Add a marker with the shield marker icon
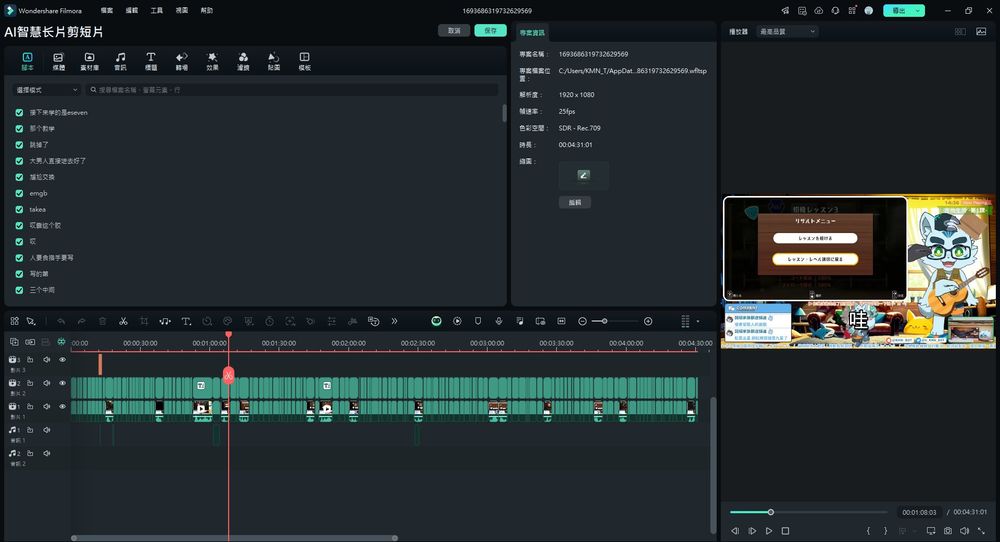Image resolution: width=1000 pixels, height=542 pixels. [478, 321]
